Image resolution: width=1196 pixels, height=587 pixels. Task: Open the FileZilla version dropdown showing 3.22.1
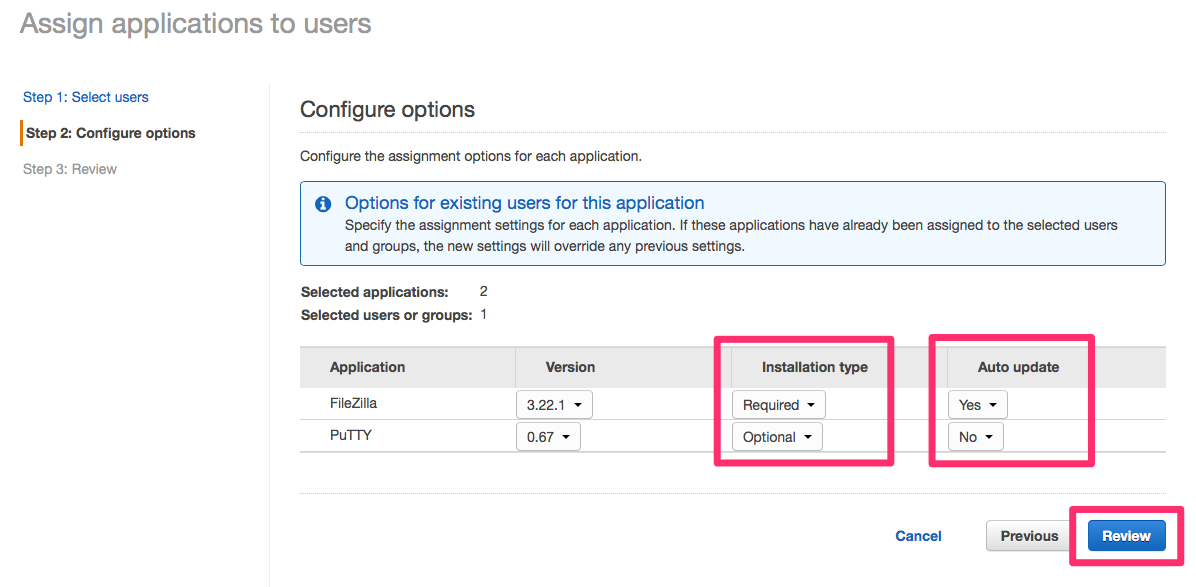tap(553, 404)
